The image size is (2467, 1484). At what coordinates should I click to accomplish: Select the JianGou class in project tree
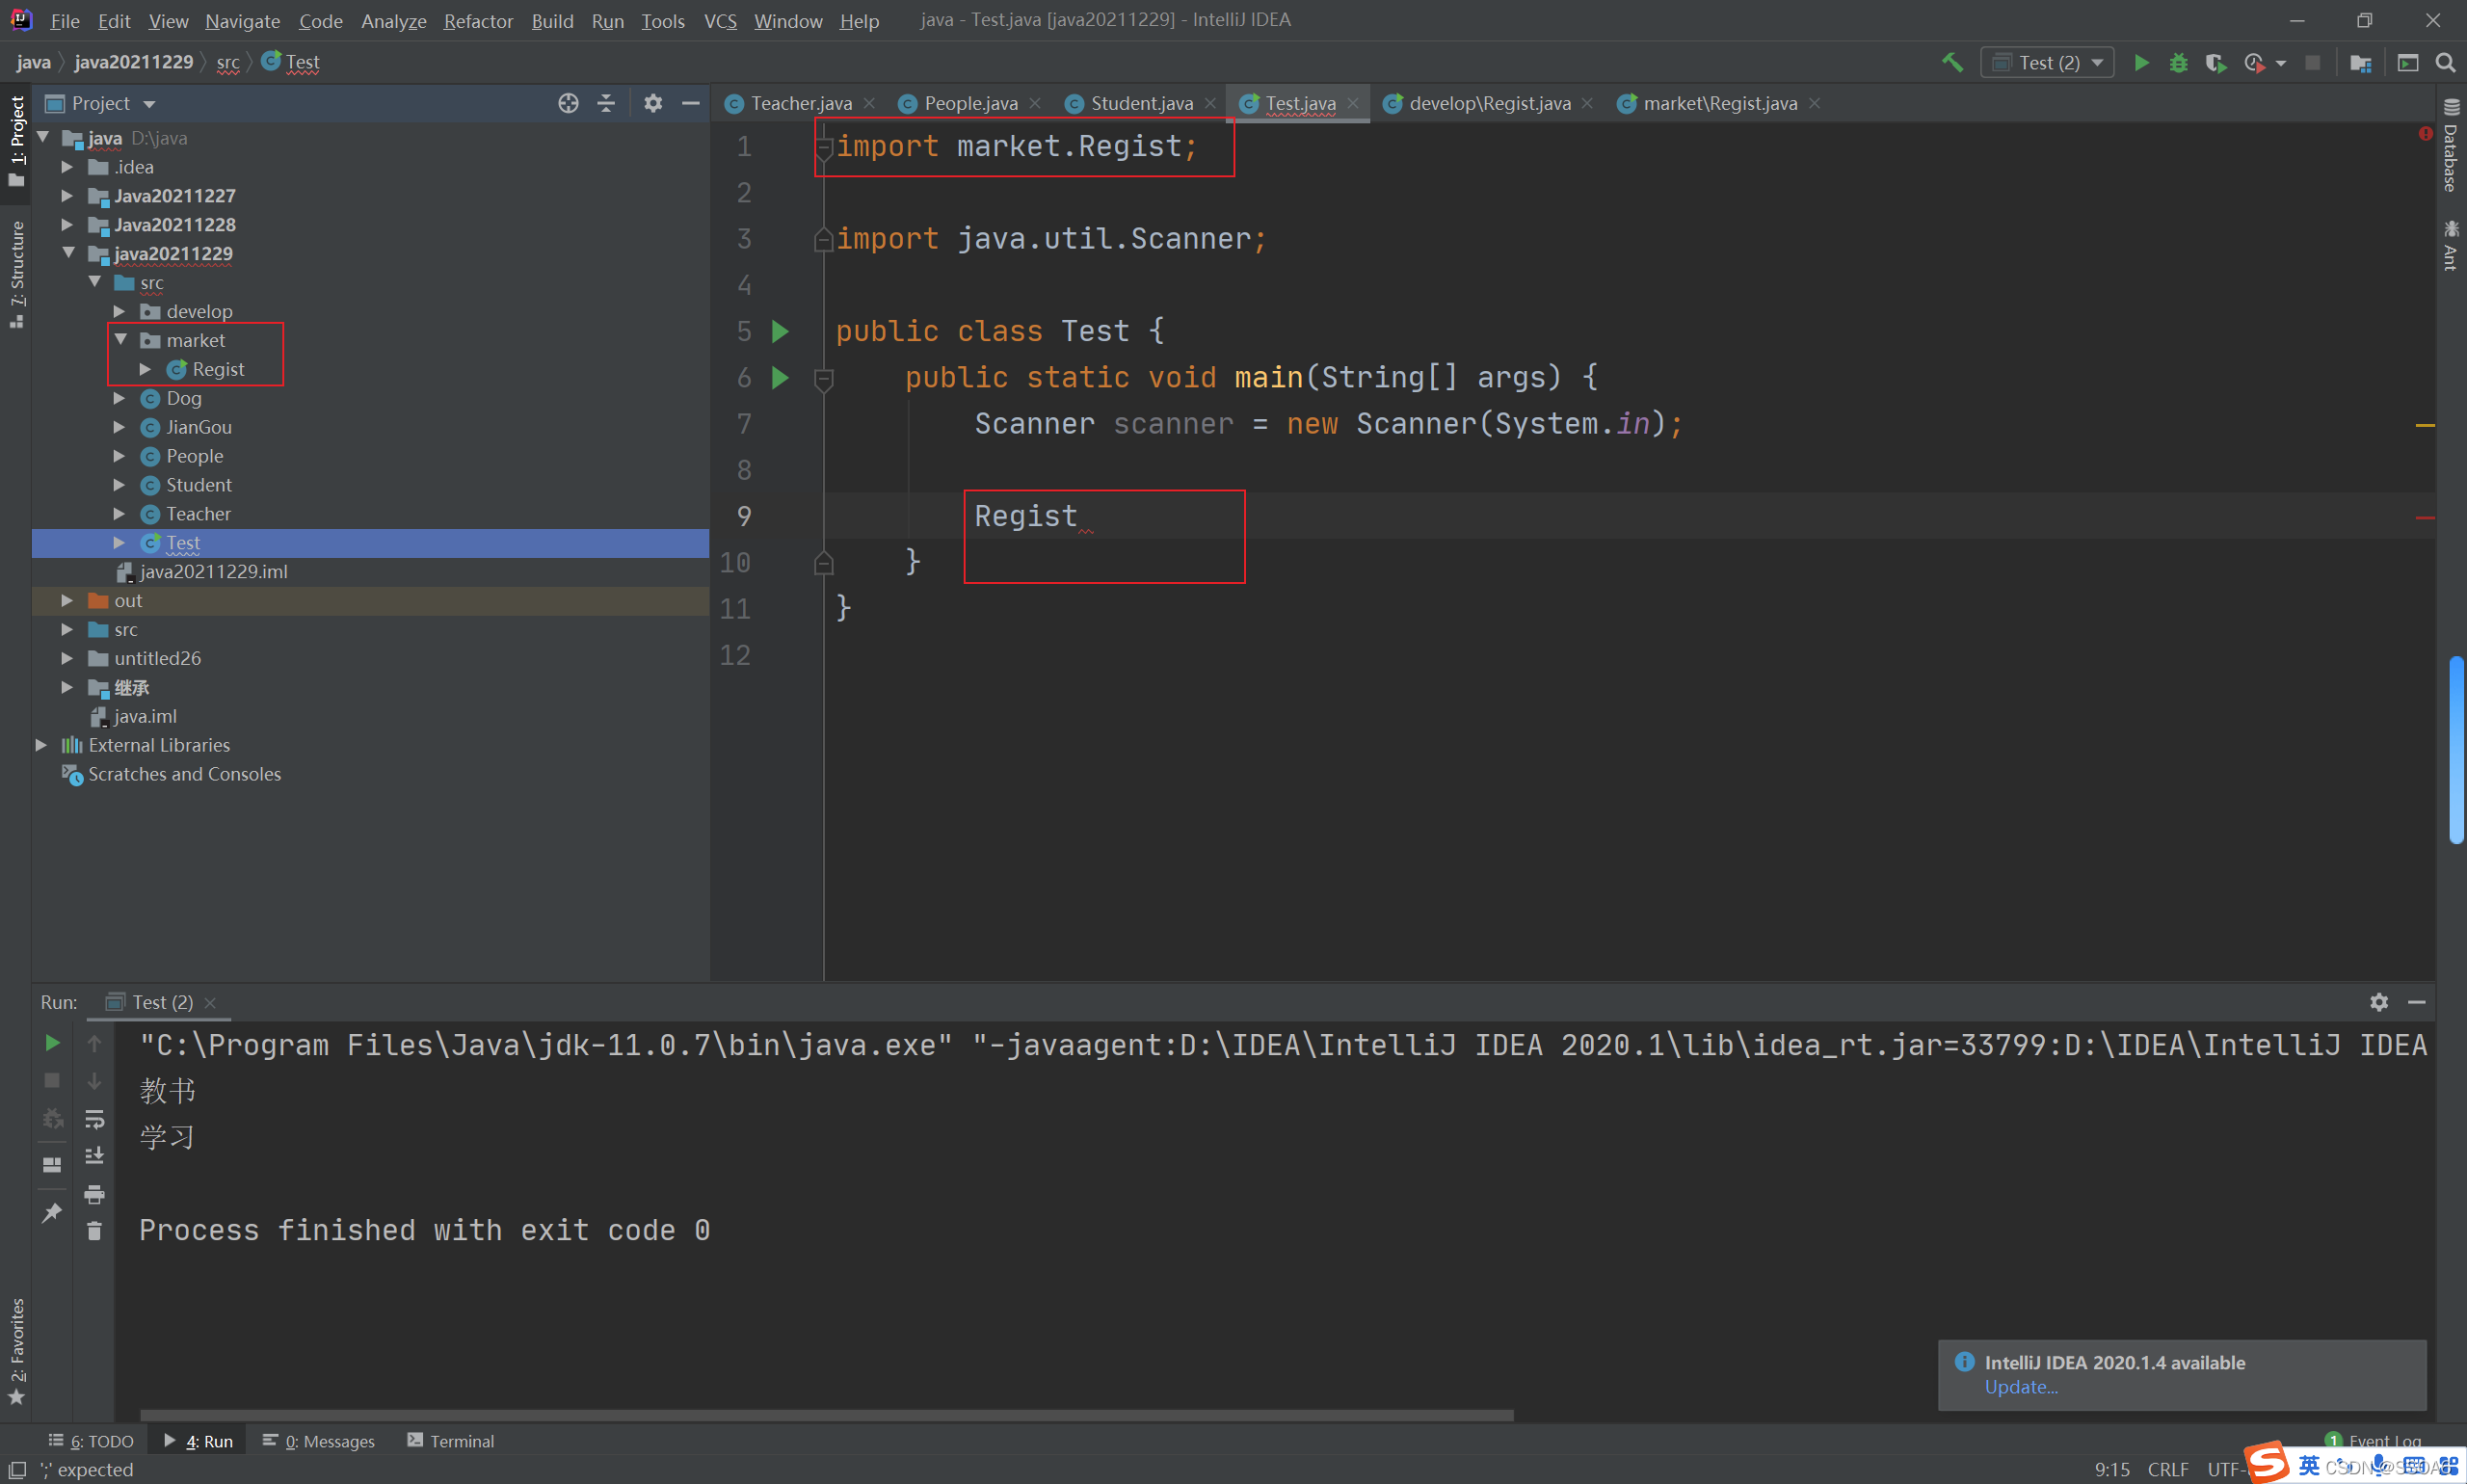[199, 427]
